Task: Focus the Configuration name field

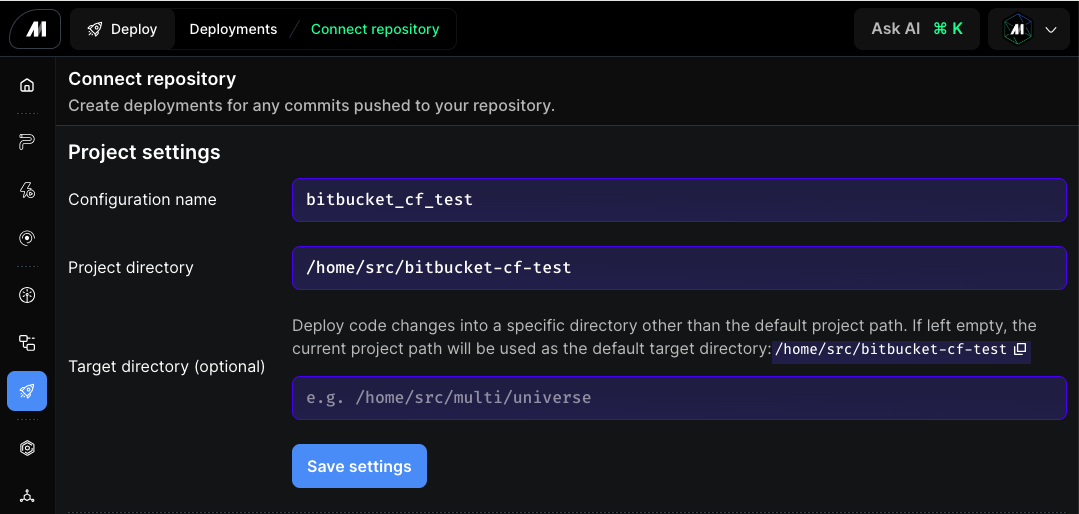Action: [679, 200]
